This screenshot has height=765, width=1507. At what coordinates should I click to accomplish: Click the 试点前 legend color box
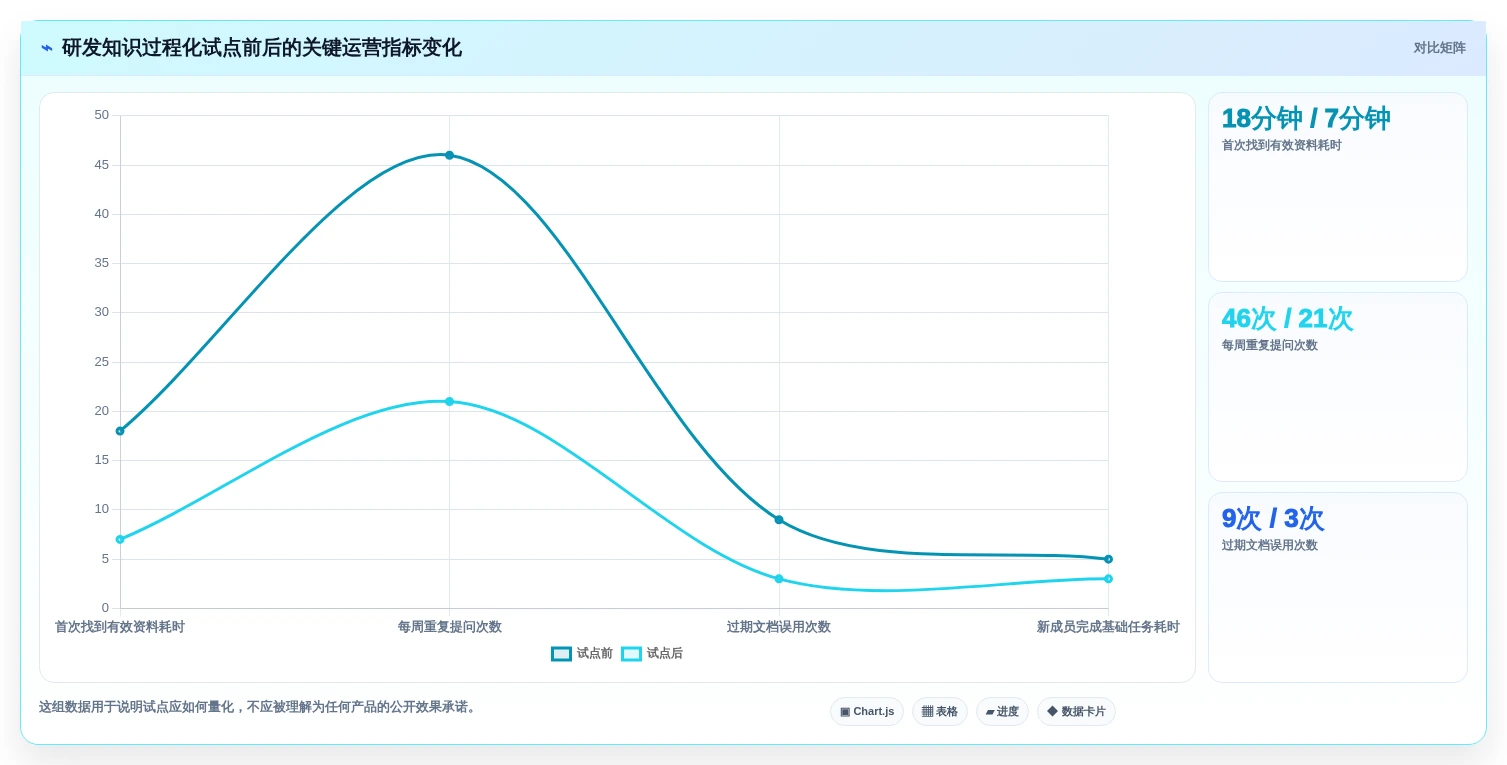[x=561, y=654]
